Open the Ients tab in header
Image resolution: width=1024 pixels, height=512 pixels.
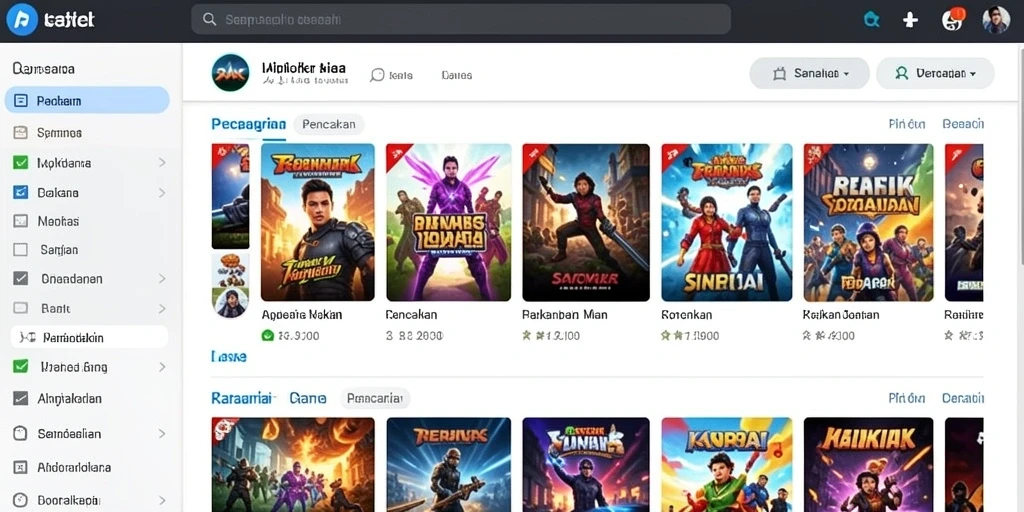tap(400, 75)
